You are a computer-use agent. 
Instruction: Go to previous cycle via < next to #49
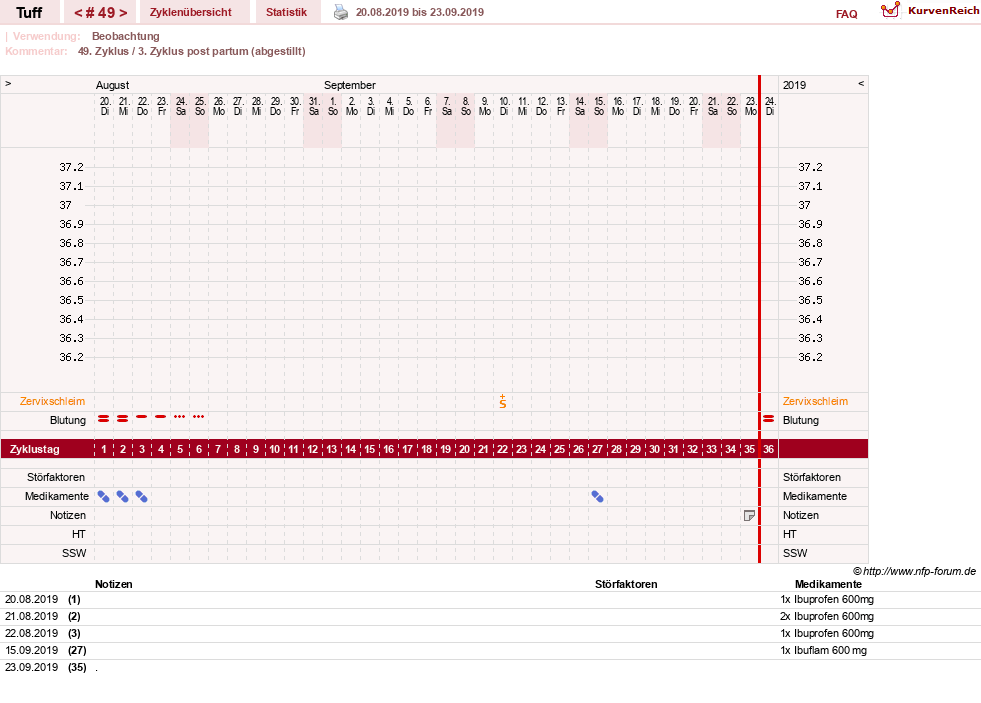click(78, 13)
